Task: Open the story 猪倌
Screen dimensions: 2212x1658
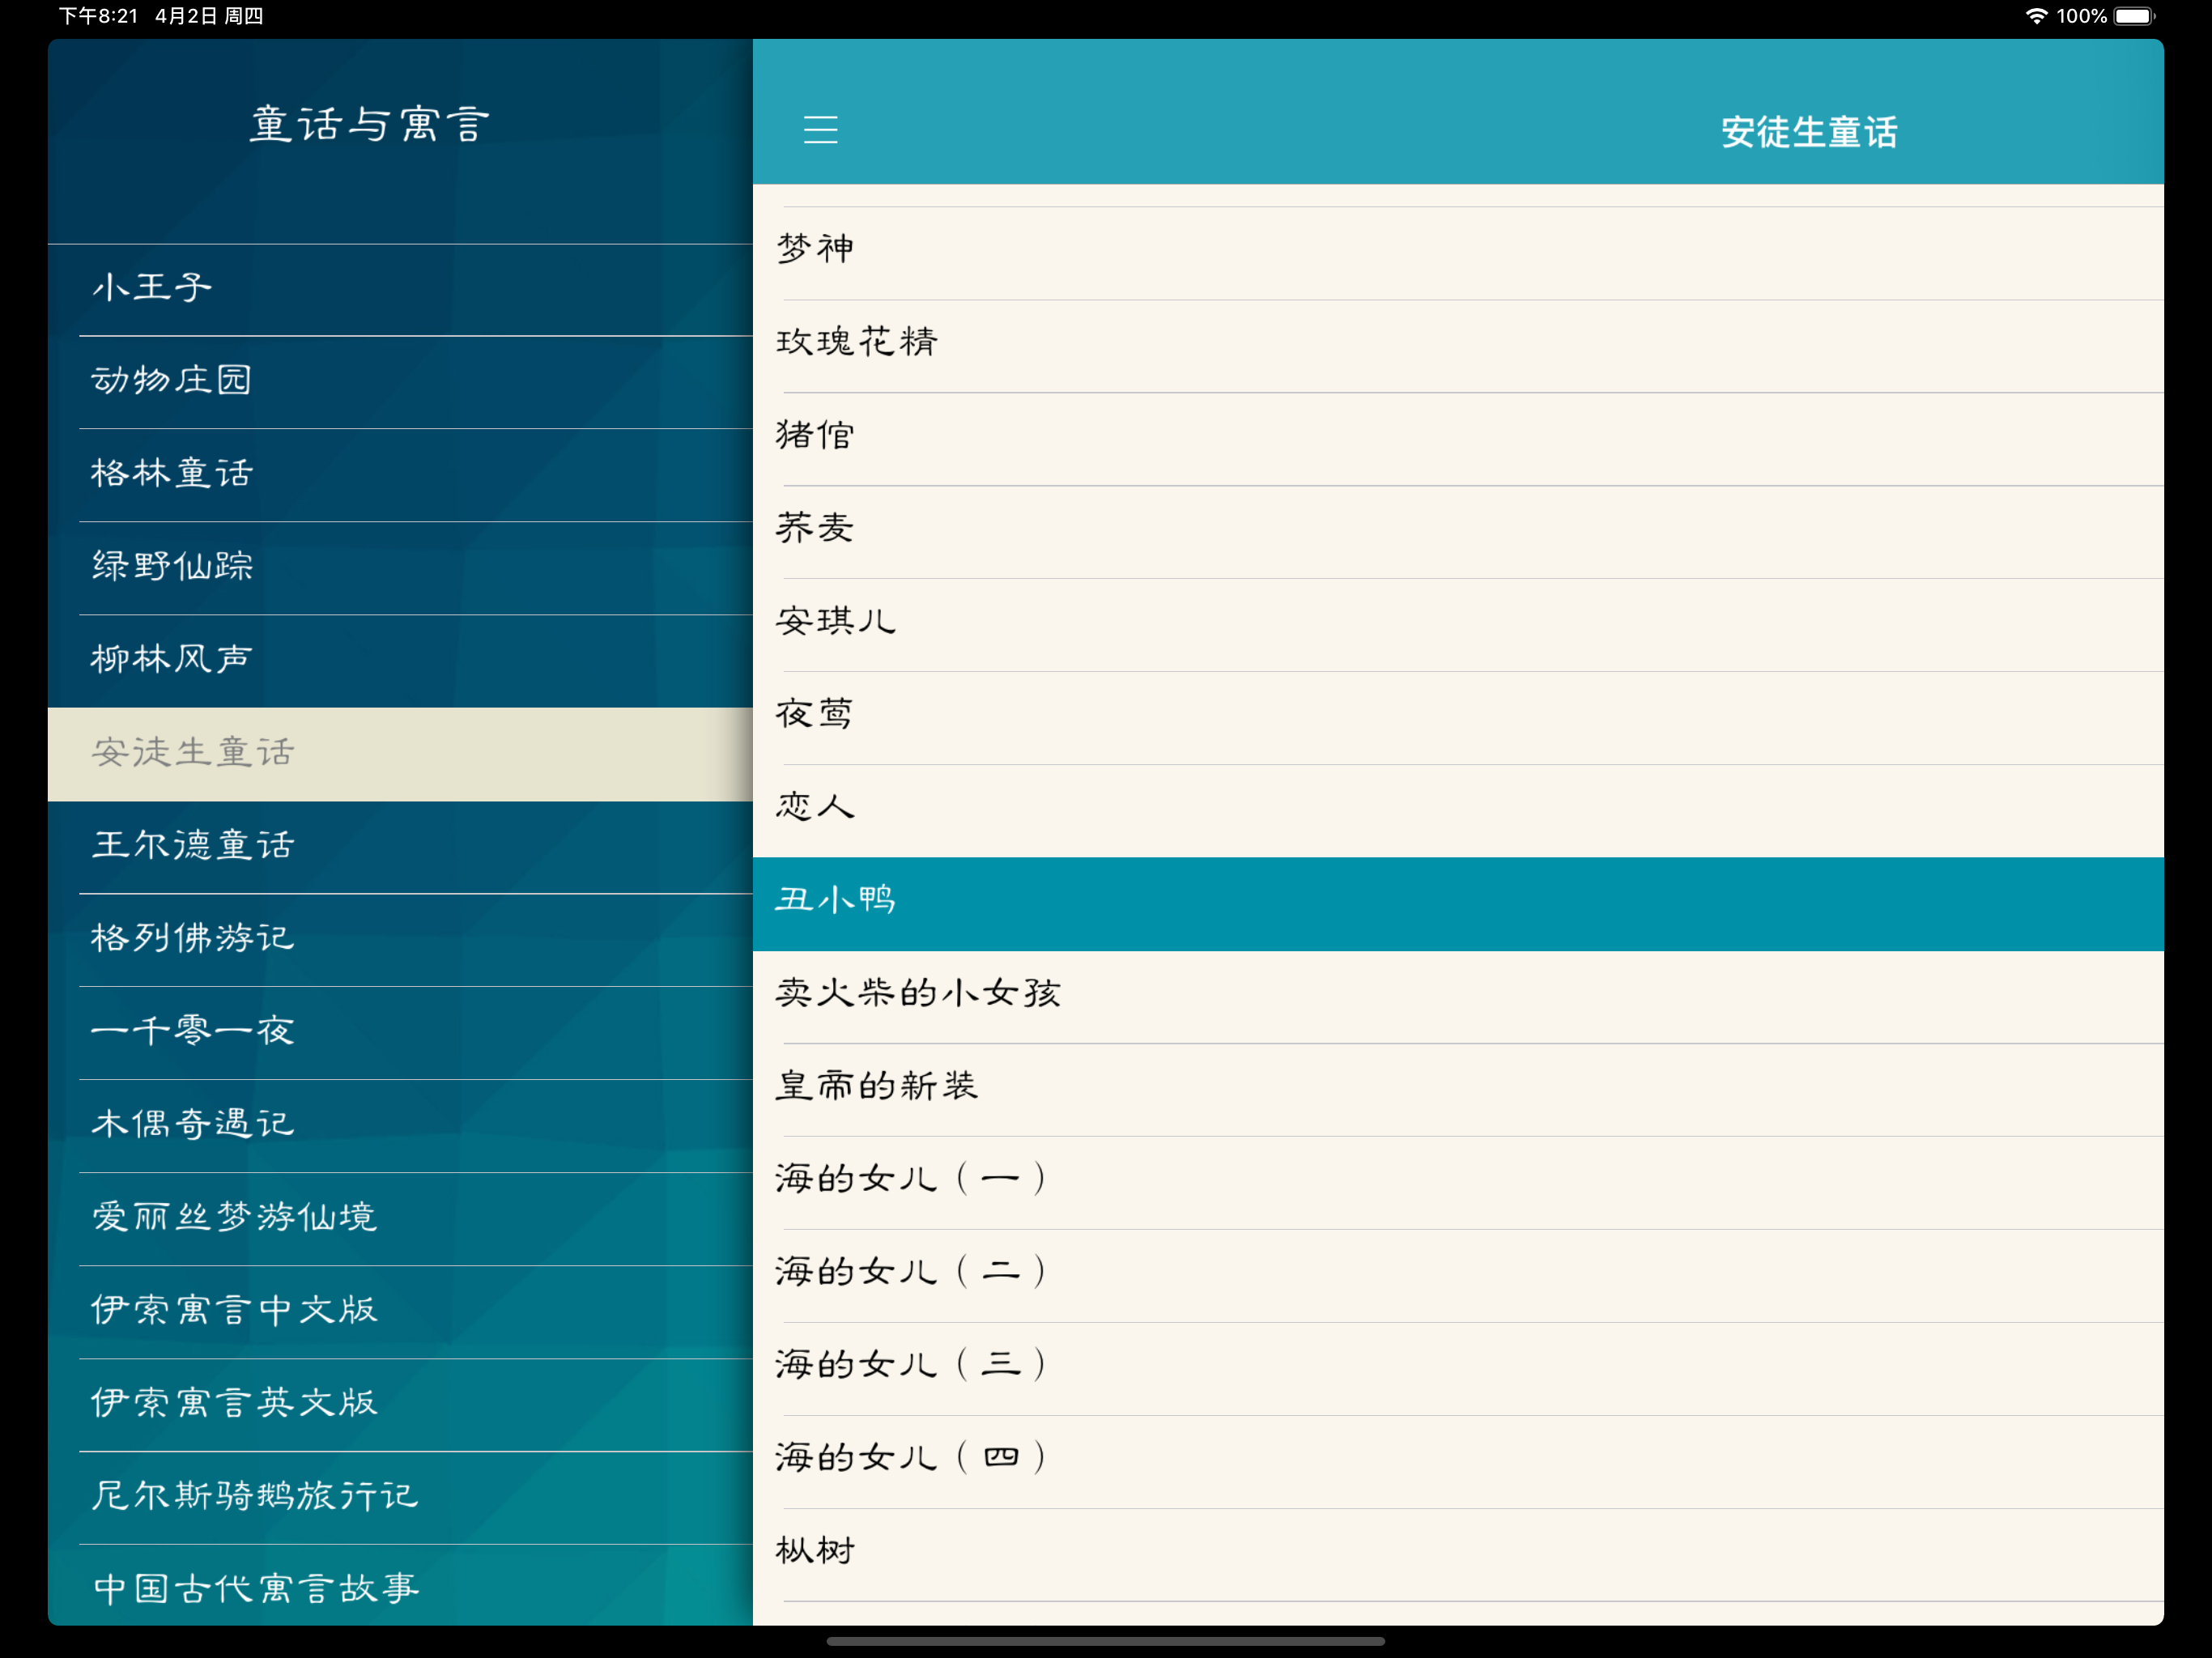Action: coord(1458,439)
